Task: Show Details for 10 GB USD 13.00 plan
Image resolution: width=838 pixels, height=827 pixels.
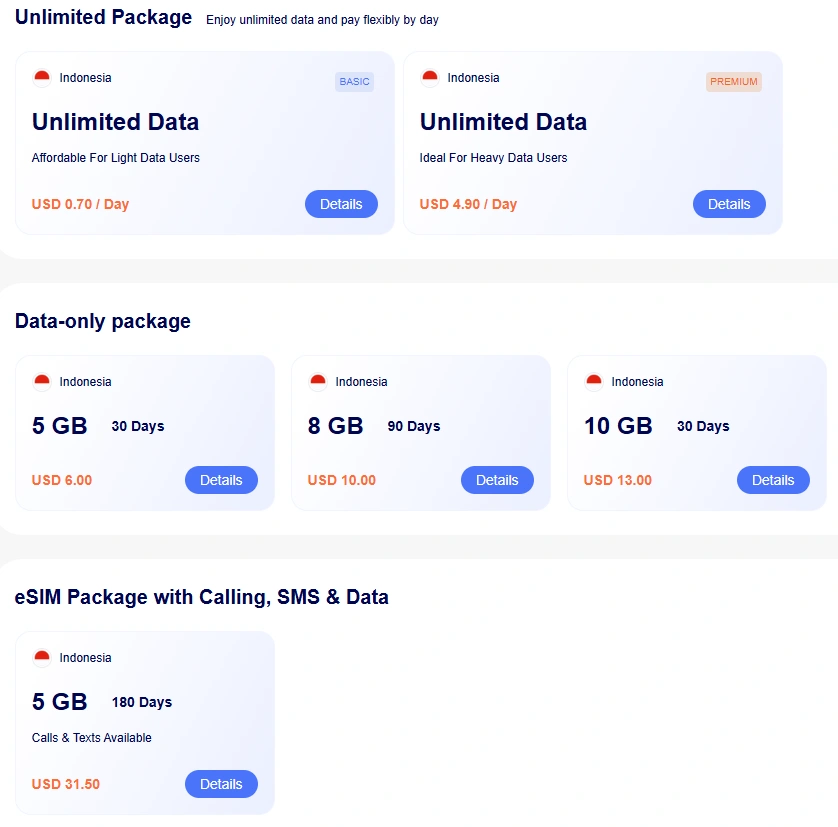Action: click(773, 480)
